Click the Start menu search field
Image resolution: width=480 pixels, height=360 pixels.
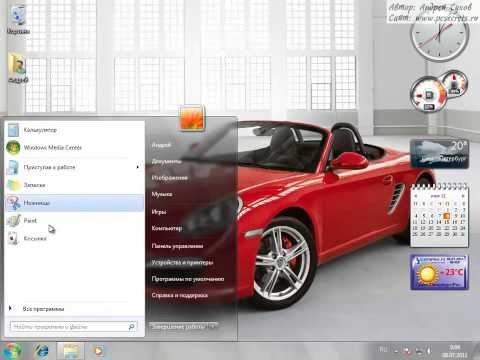73,327
